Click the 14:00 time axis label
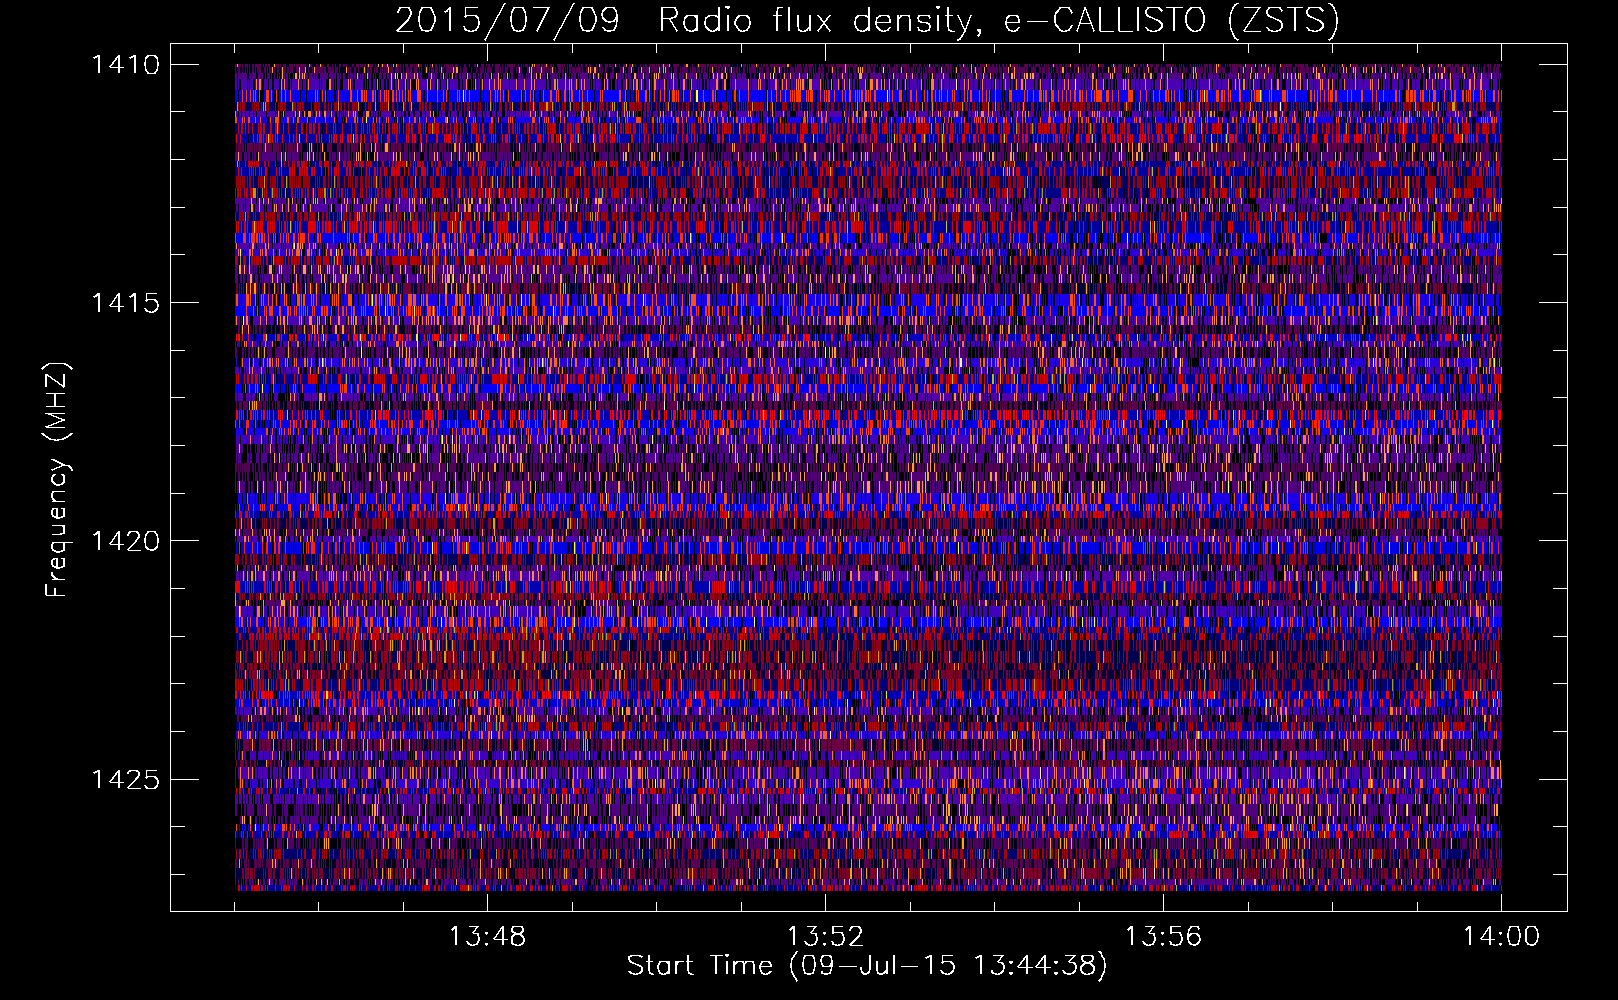This screenshot has width=1618, height=1000. 1501,937
